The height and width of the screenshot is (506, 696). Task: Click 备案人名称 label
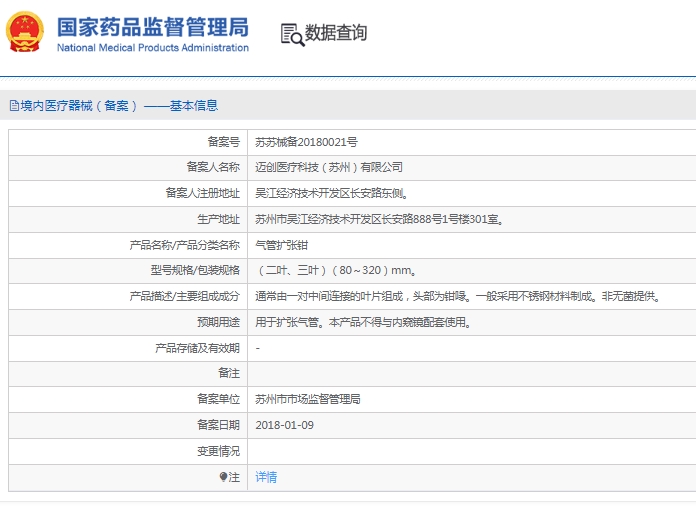pyautogui.click(x=213, y=167)
